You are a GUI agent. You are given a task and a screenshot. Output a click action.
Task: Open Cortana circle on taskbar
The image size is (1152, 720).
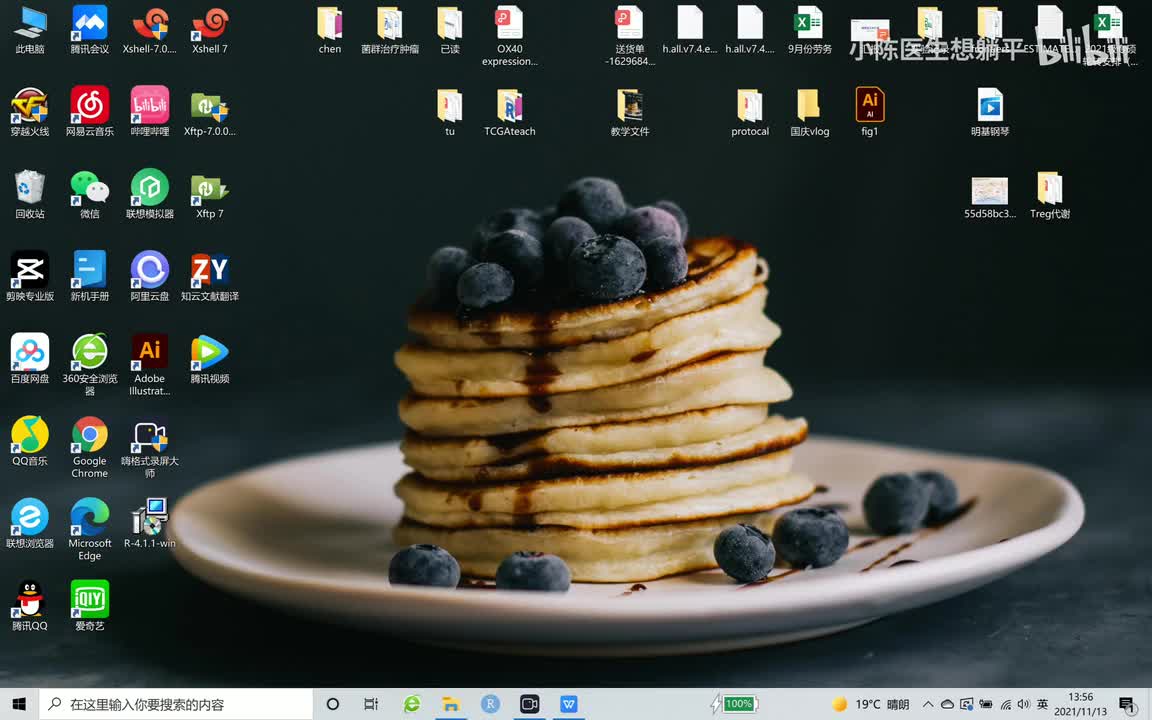[332, 704]
